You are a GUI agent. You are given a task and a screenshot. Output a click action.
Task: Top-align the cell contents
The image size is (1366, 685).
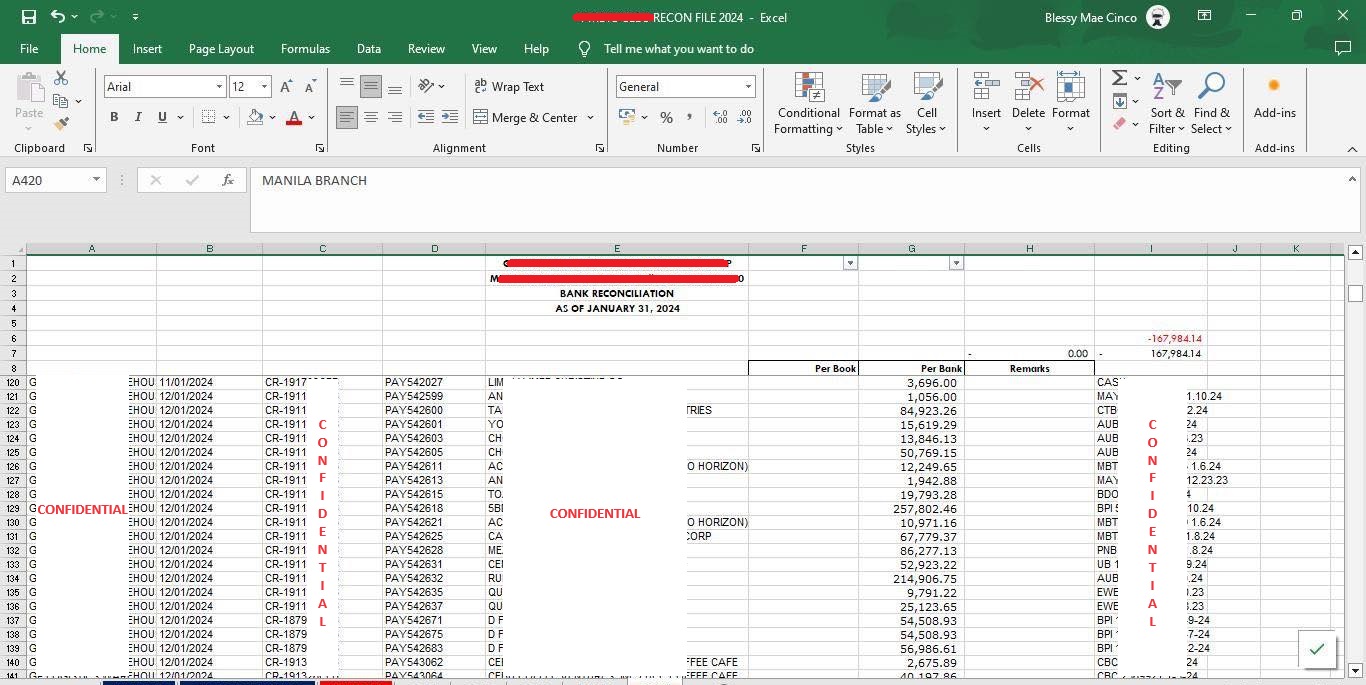347,86
